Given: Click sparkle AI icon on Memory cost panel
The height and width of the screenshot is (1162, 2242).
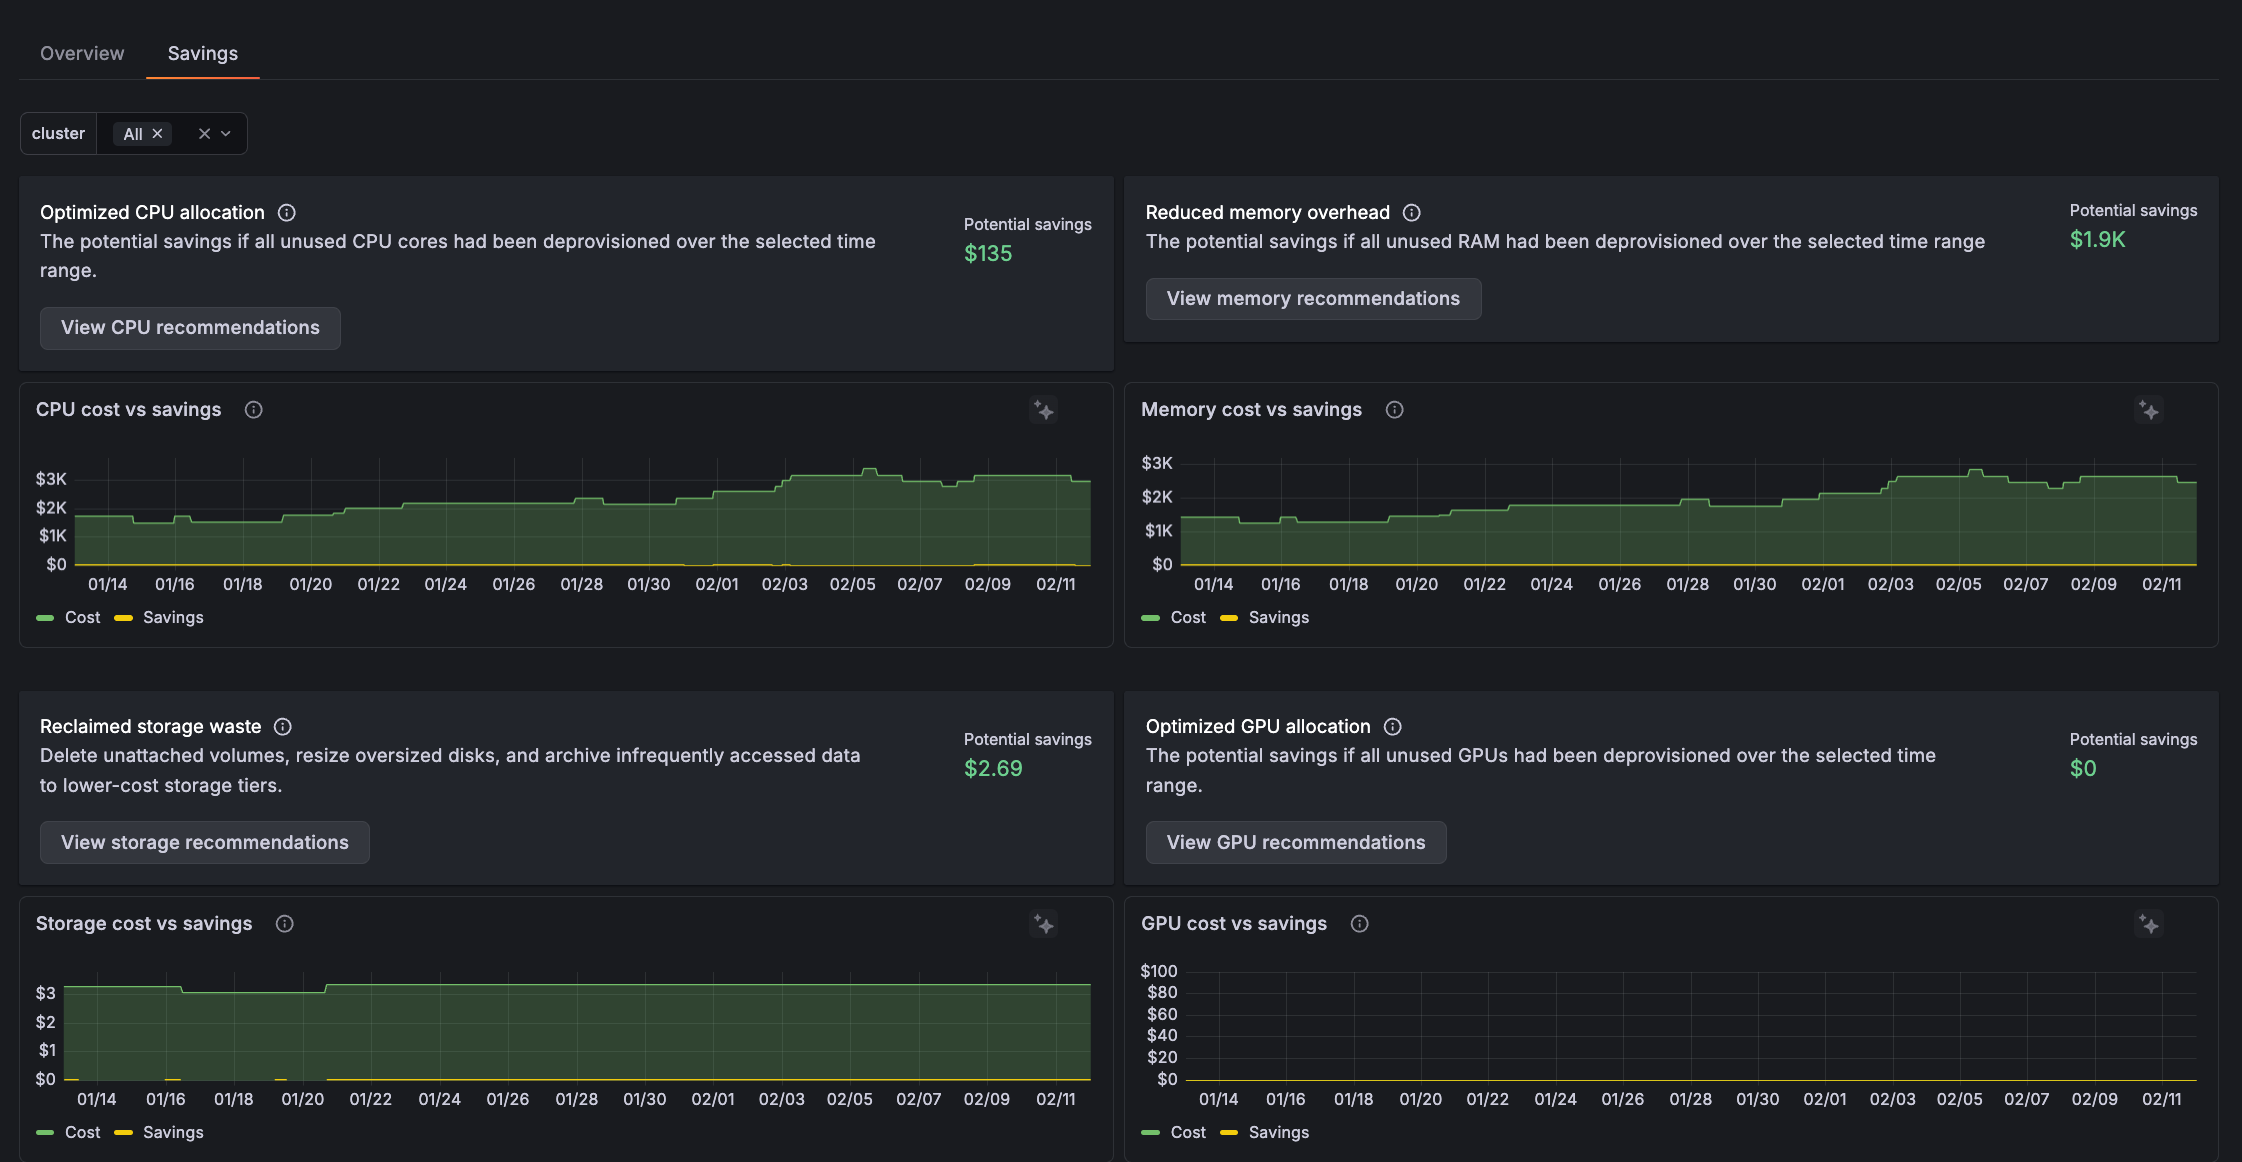Looking at the screenshot, I should 2148,410.
